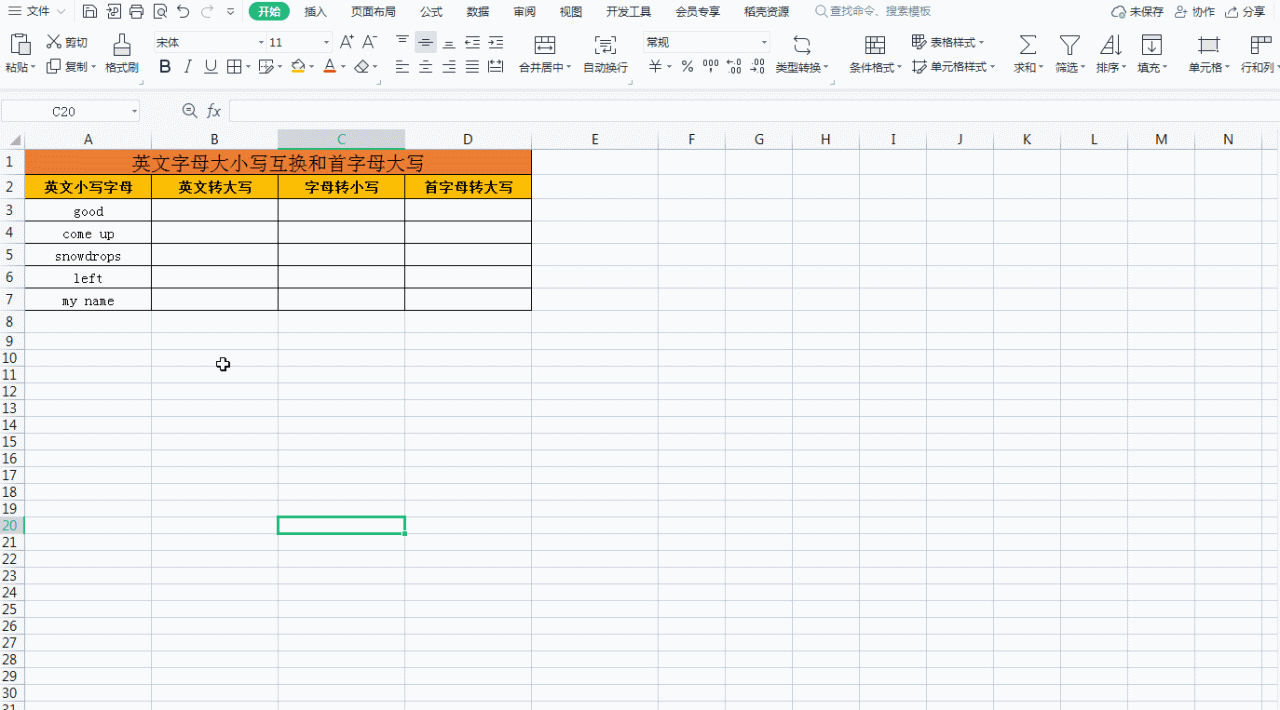Switch to the 页面布局 tab

point(373,12)
